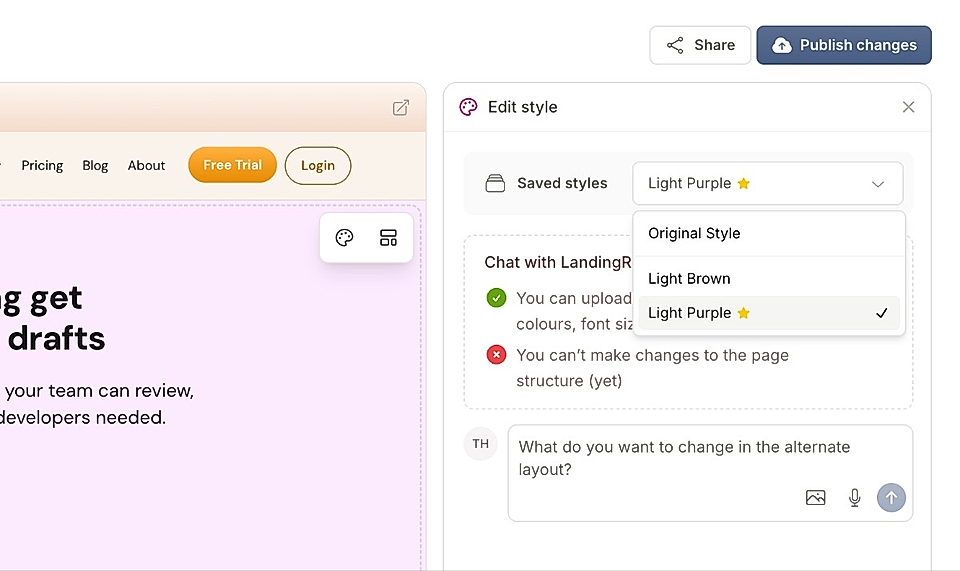
Task: Click cloud upload icon in Publish button
Action: click(781, 45)
